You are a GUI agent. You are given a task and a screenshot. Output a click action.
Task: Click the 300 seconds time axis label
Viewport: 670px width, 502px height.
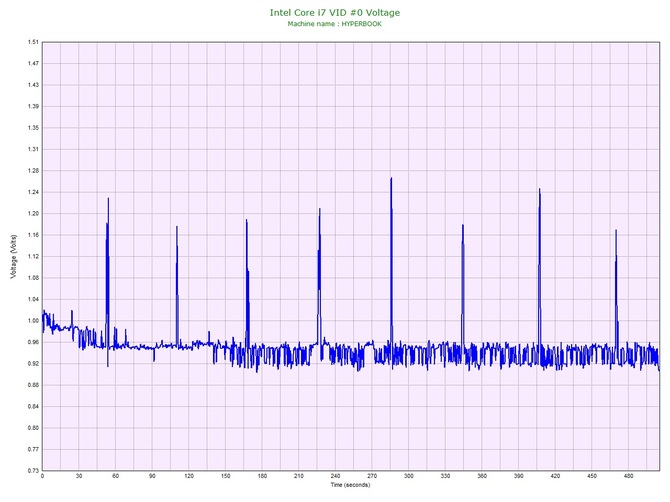coord(408,476)
